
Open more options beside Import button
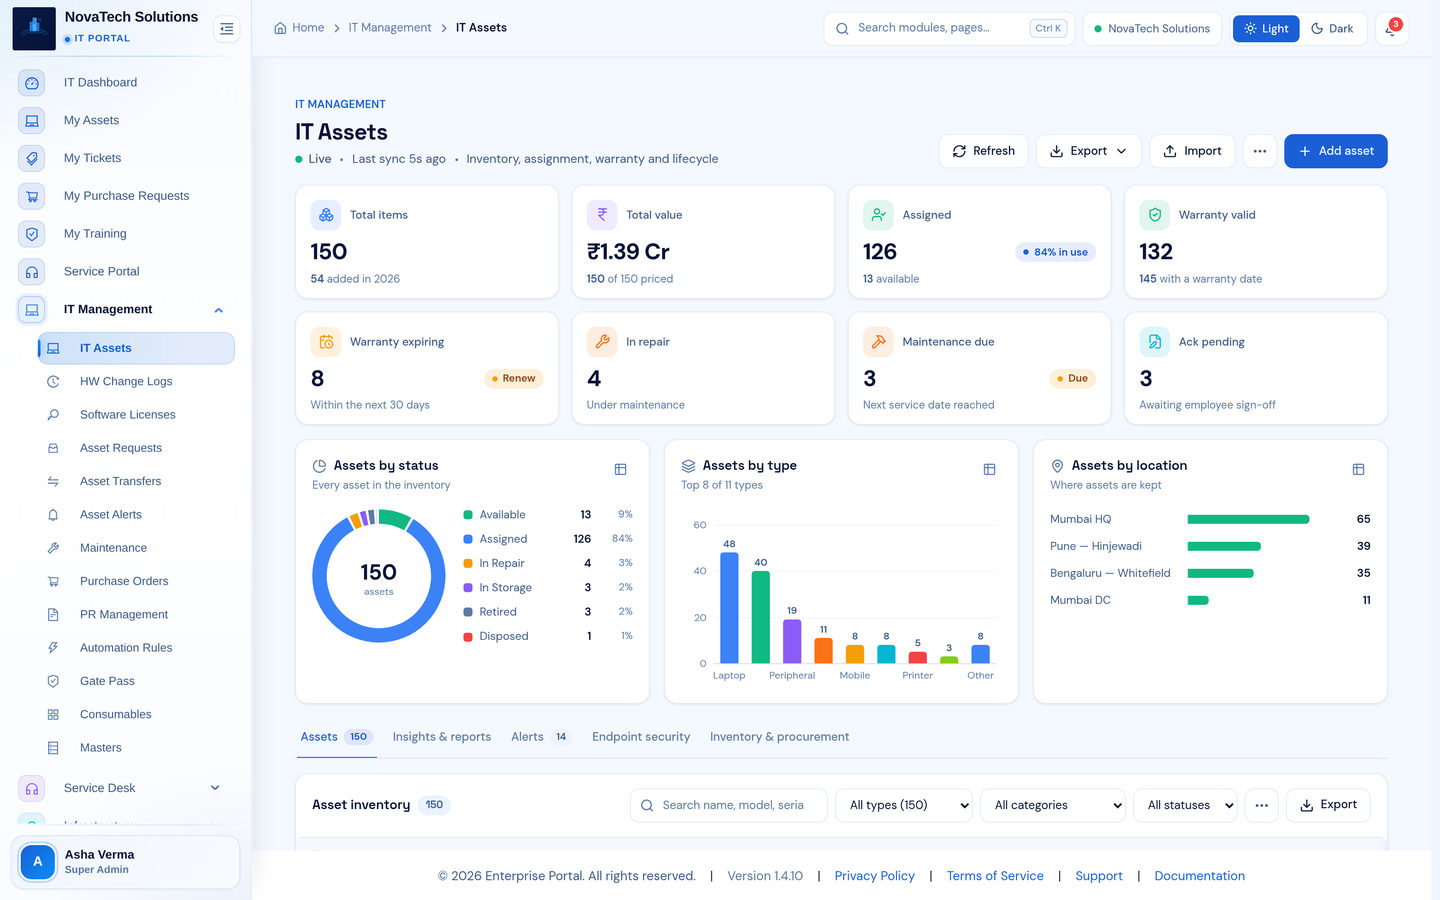click(x=1260, y=151)
